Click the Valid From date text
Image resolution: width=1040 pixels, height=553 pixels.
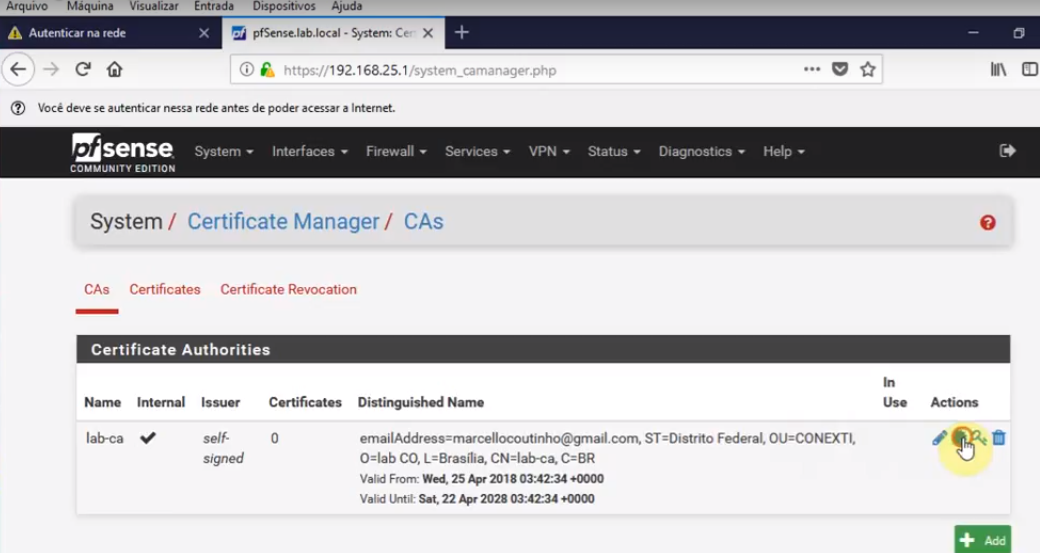coord(513,479)
